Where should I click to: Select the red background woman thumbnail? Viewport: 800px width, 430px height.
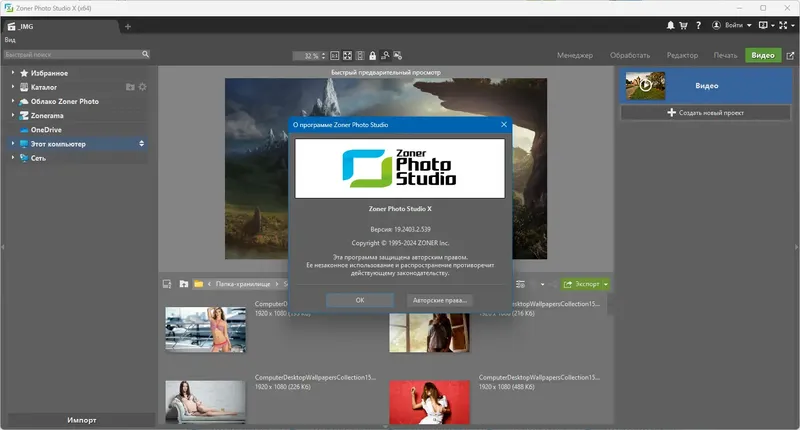pos(429,402)
